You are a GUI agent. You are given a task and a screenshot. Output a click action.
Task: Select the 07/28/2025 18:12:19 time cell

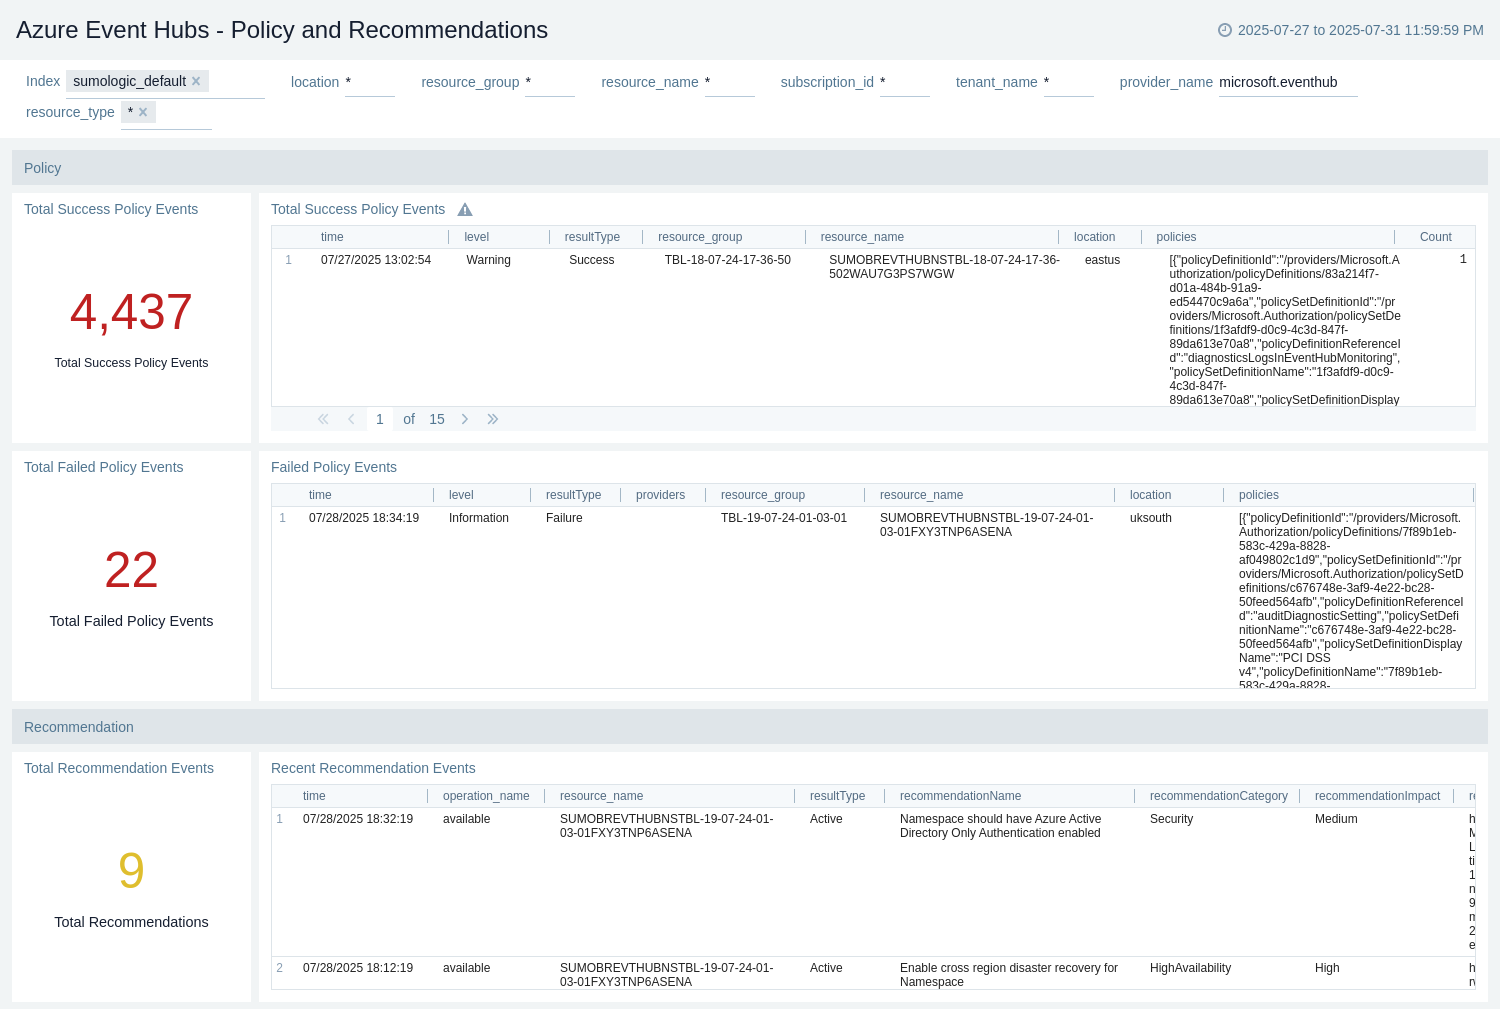(358, 968)
